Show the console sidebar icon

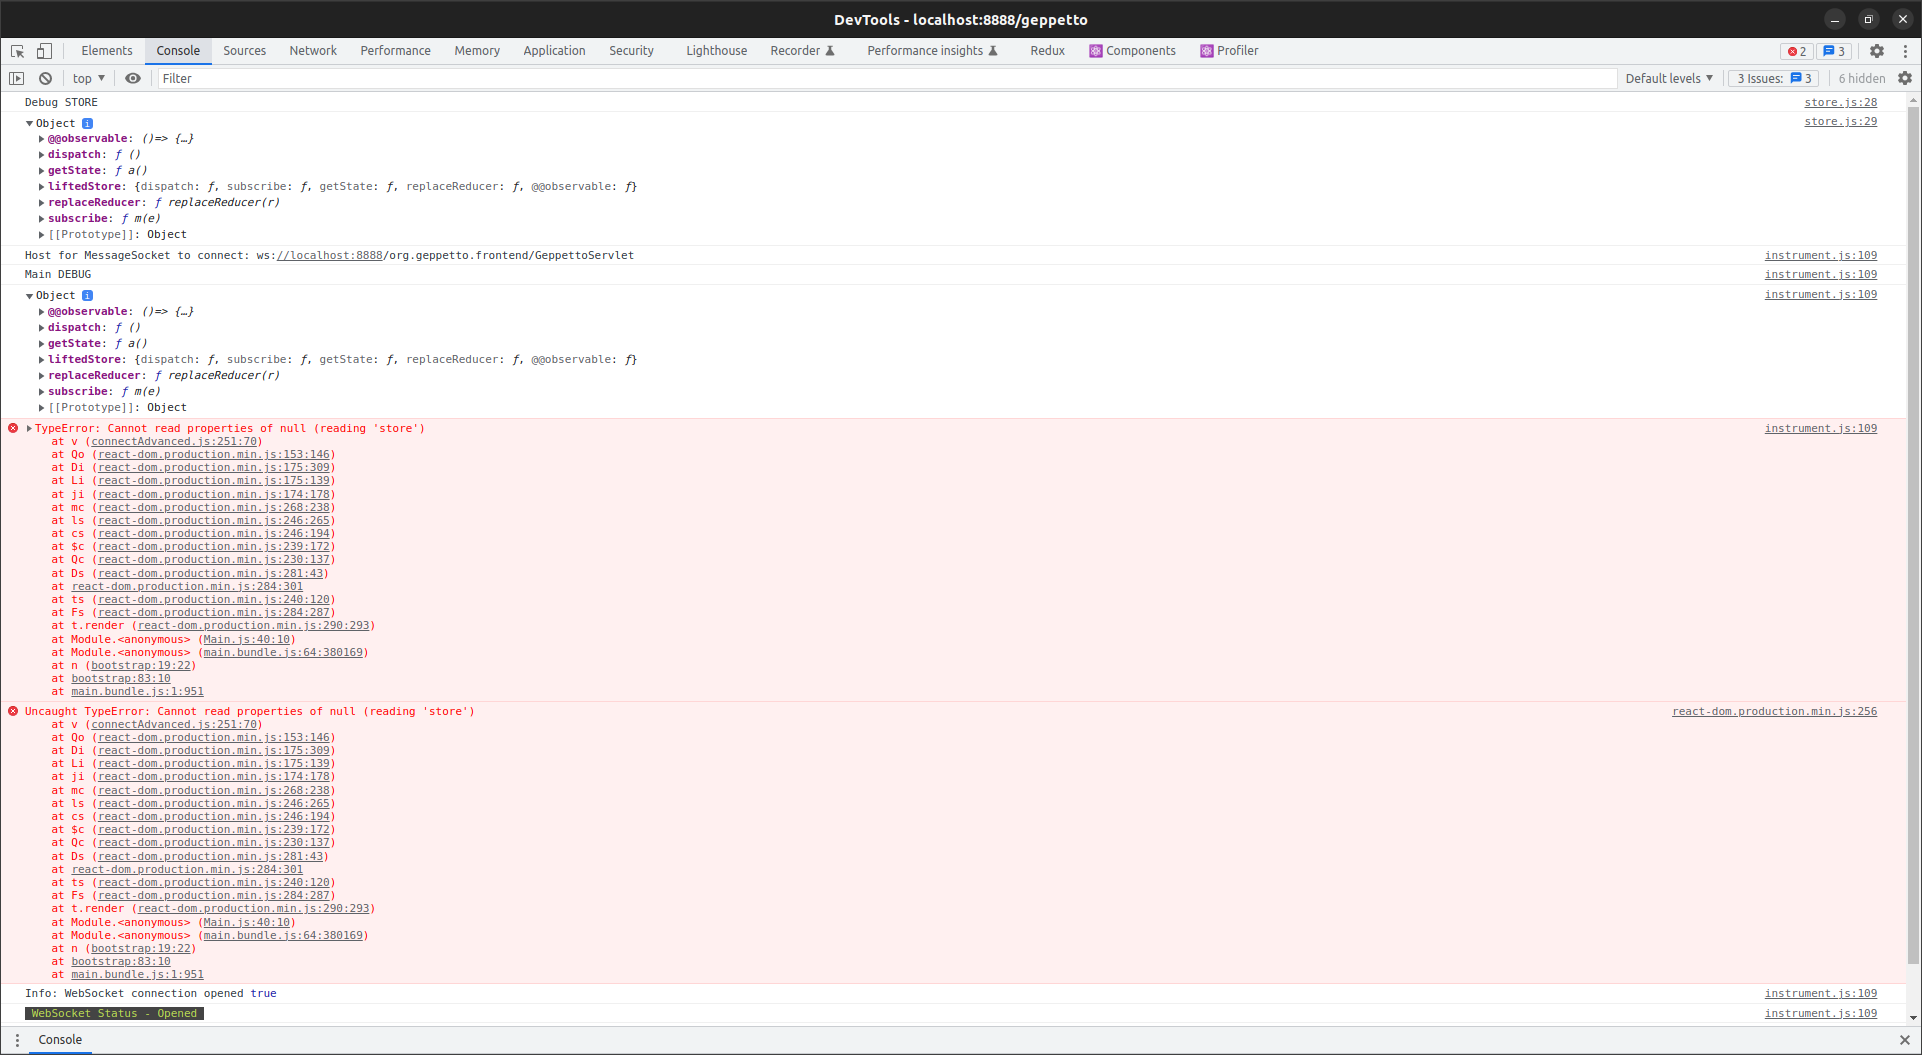17,78
